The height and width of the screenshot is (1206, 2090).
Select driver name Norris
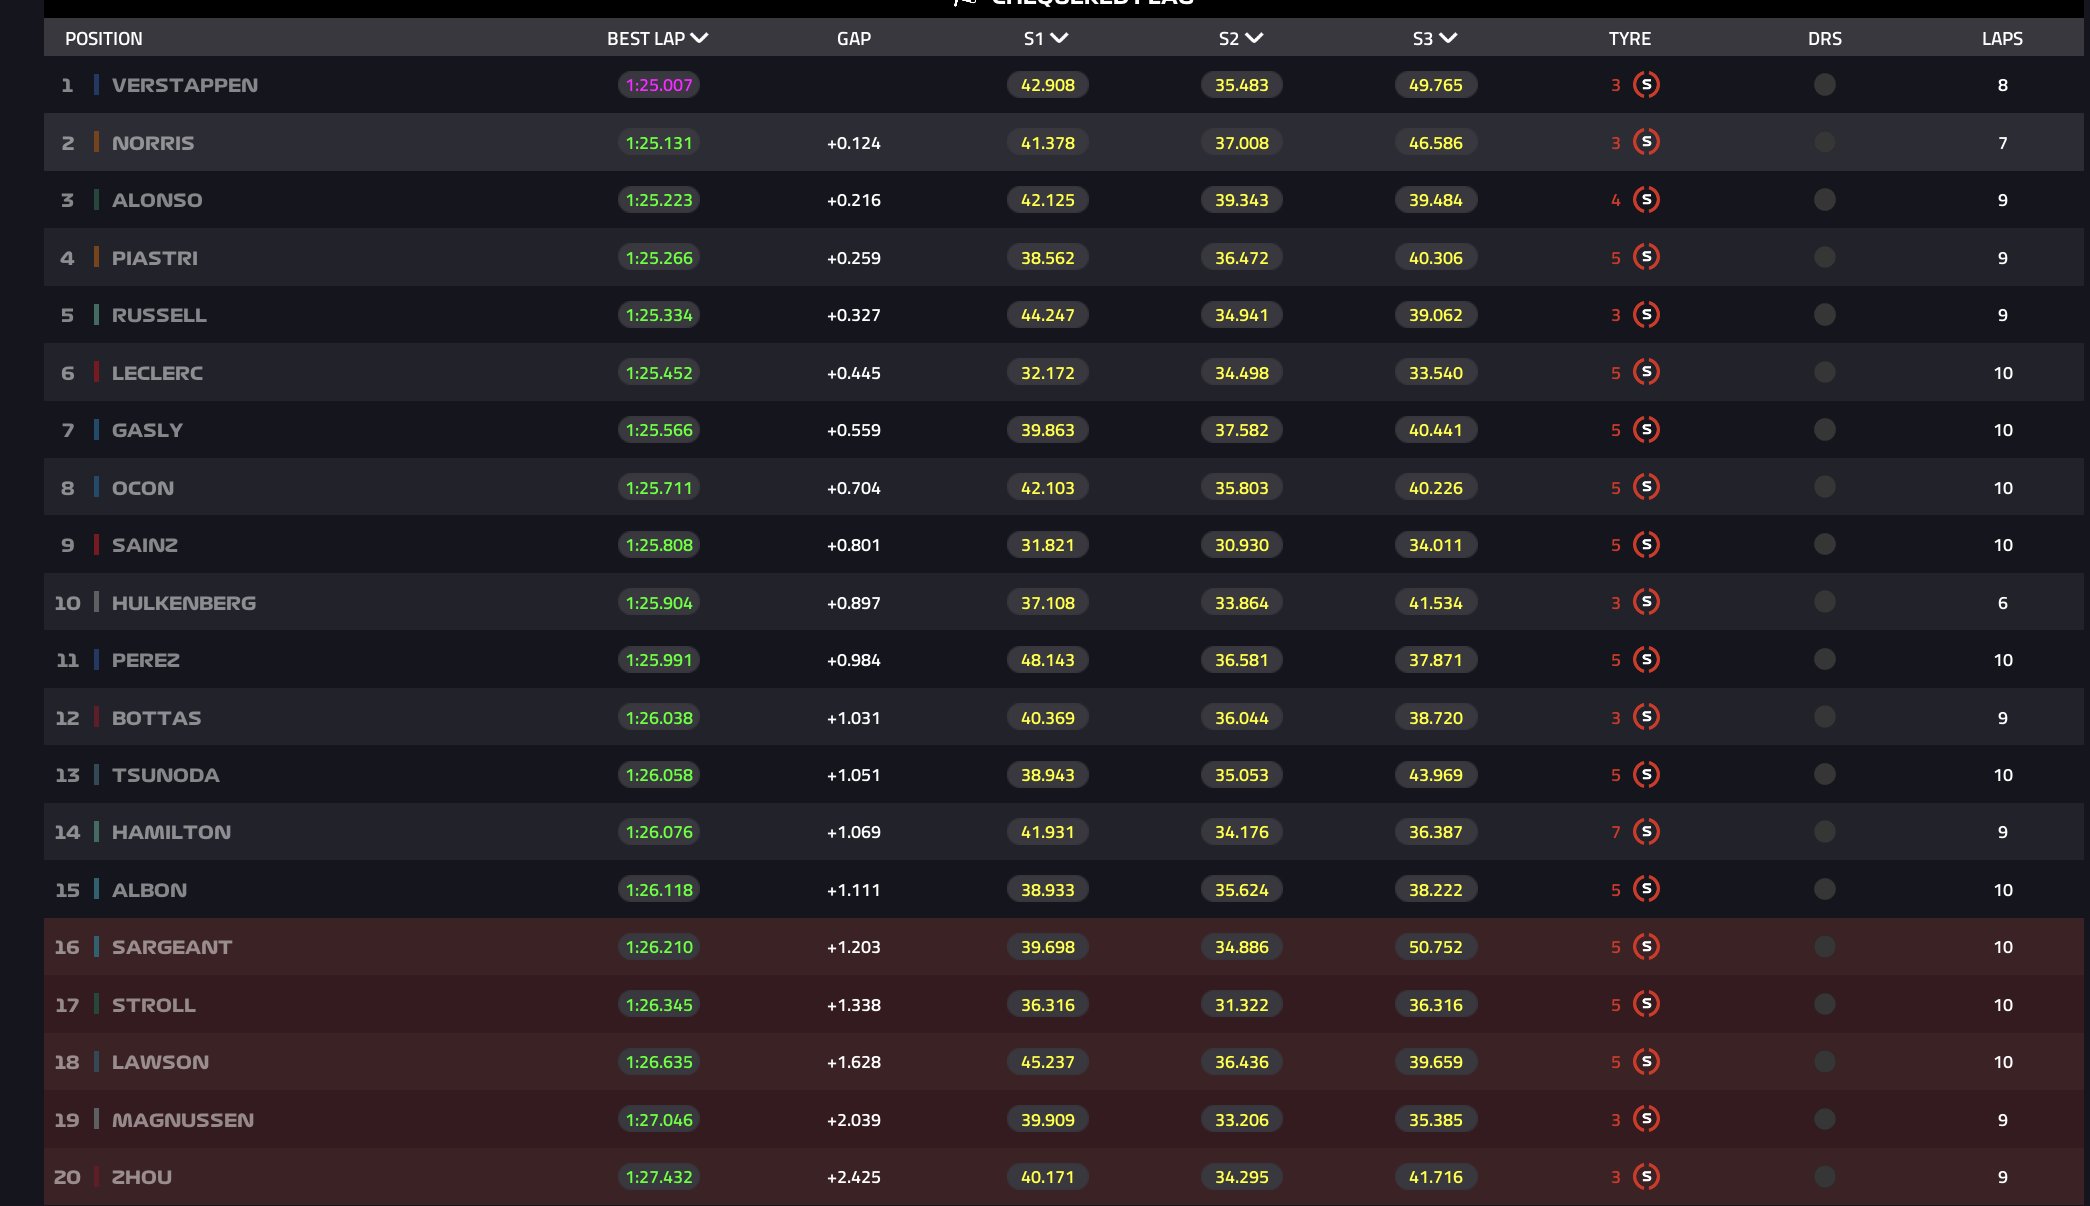(153, 143)
